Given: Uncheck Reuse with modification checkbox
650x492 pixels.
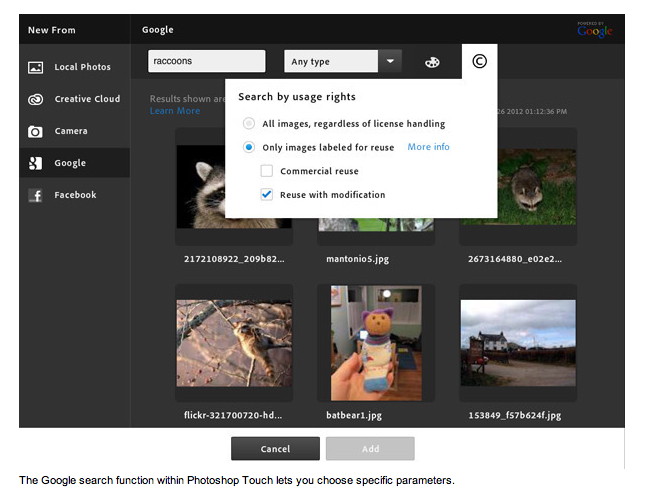Looking at the screenshot, I should [267, 194].
